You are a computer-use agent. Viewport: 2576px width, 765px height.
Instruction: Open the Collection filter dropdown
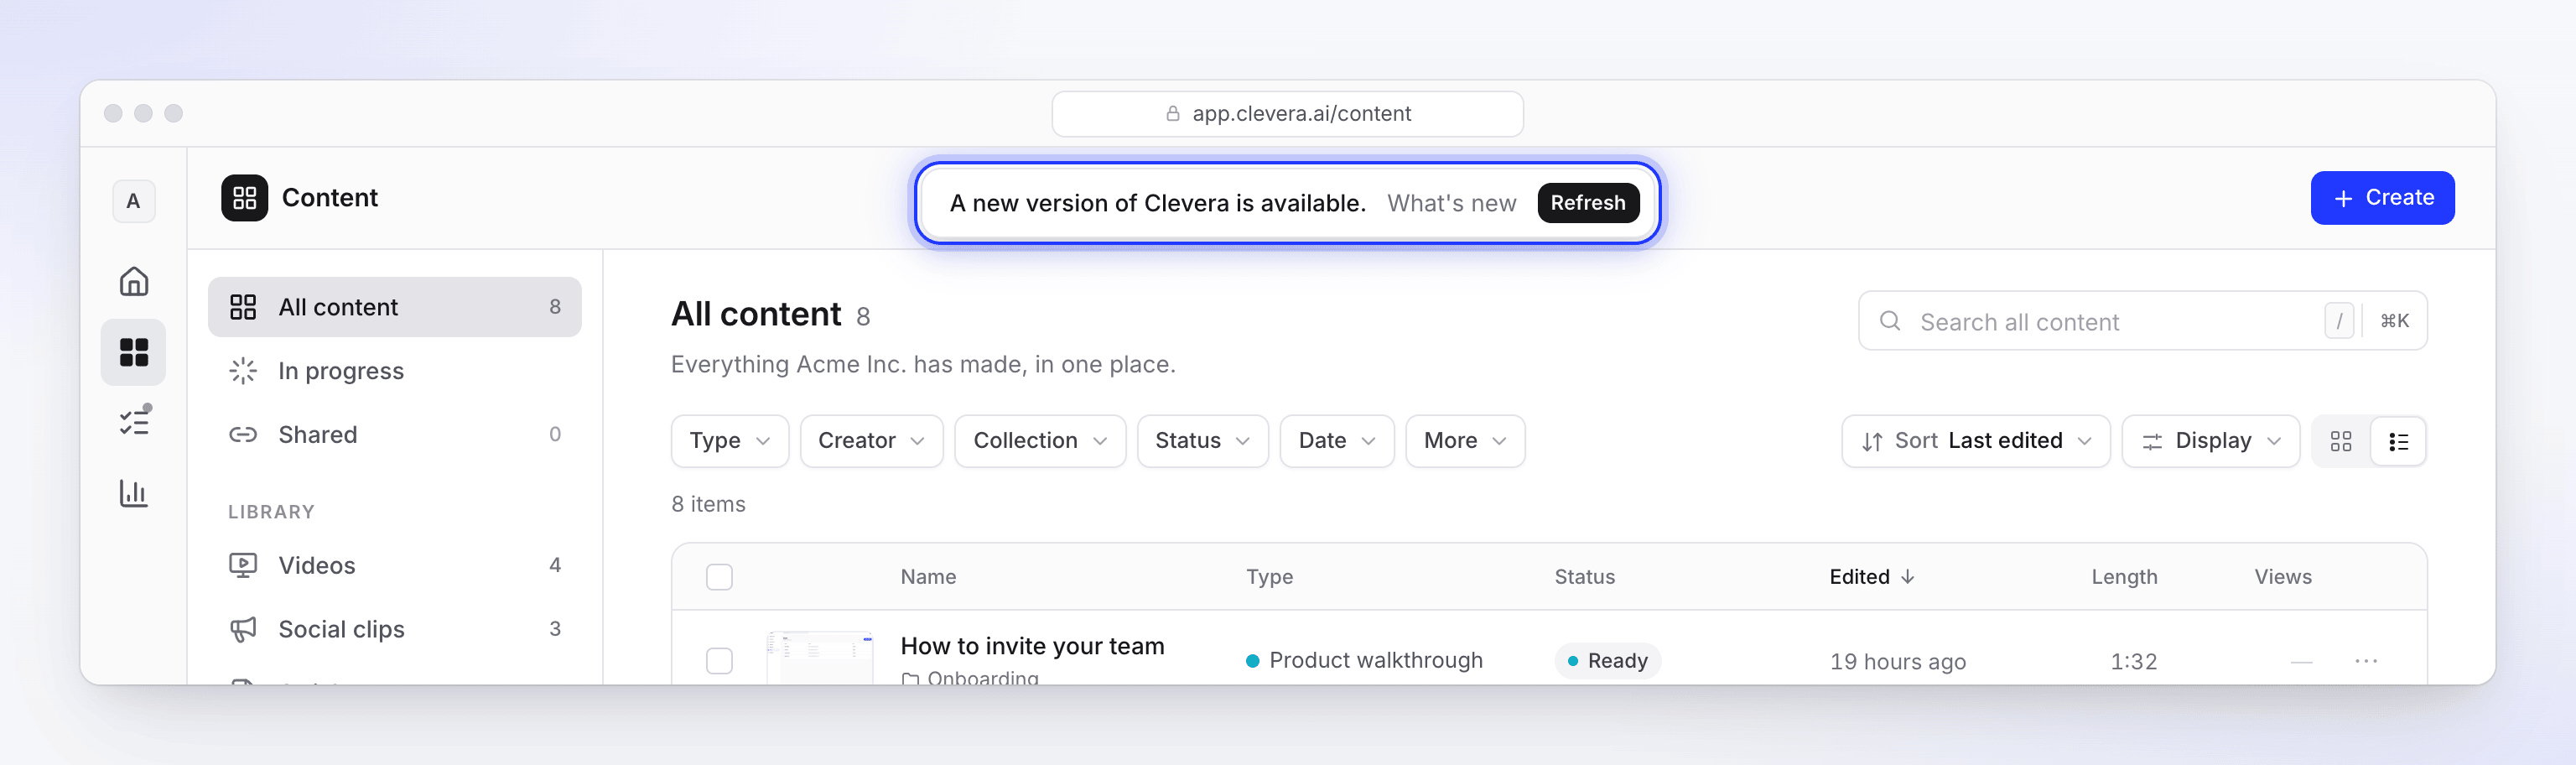coord(1040,441)
